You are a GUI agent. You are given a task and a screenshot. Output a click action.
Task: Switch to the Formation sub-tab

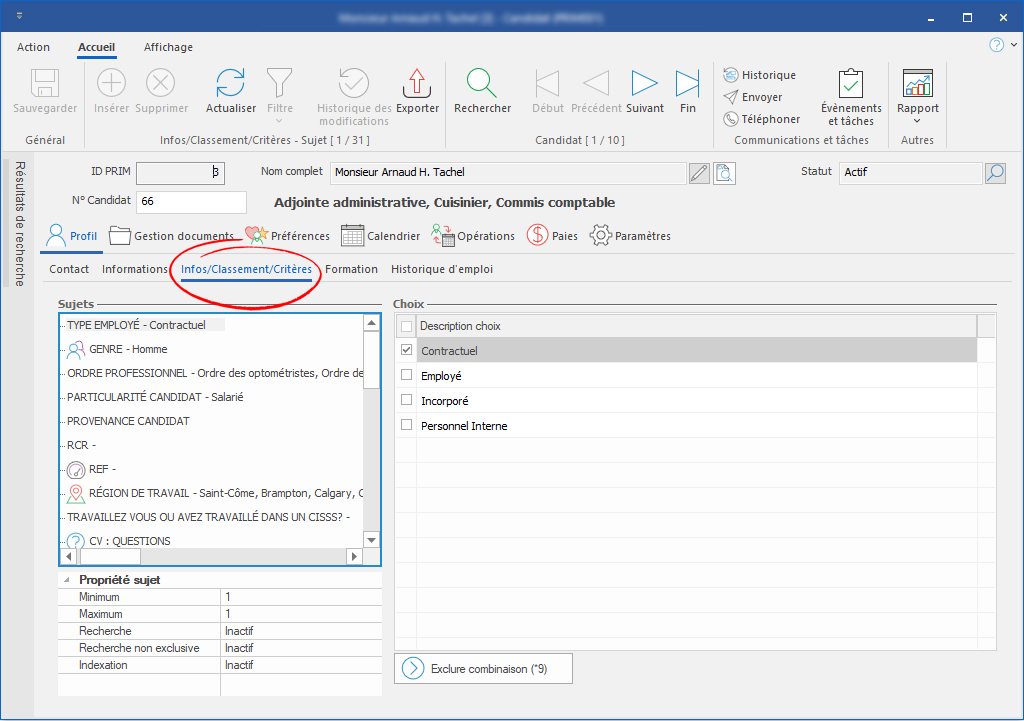[x=351, y=269]
